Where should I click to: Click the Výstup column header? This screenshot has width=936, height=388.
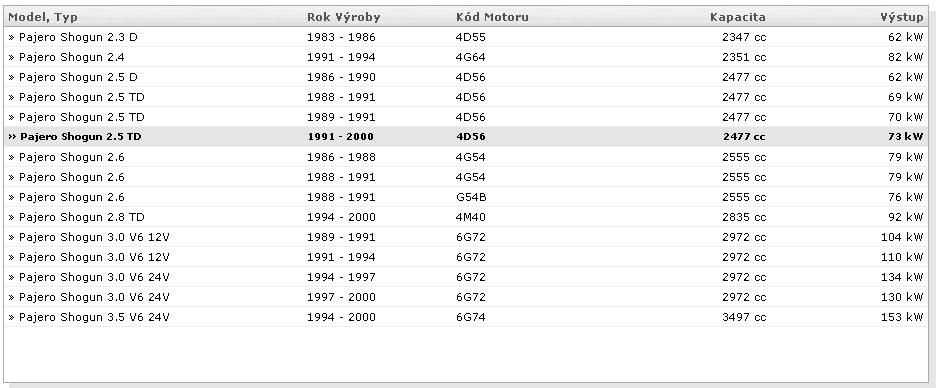(x=901, y=17)
